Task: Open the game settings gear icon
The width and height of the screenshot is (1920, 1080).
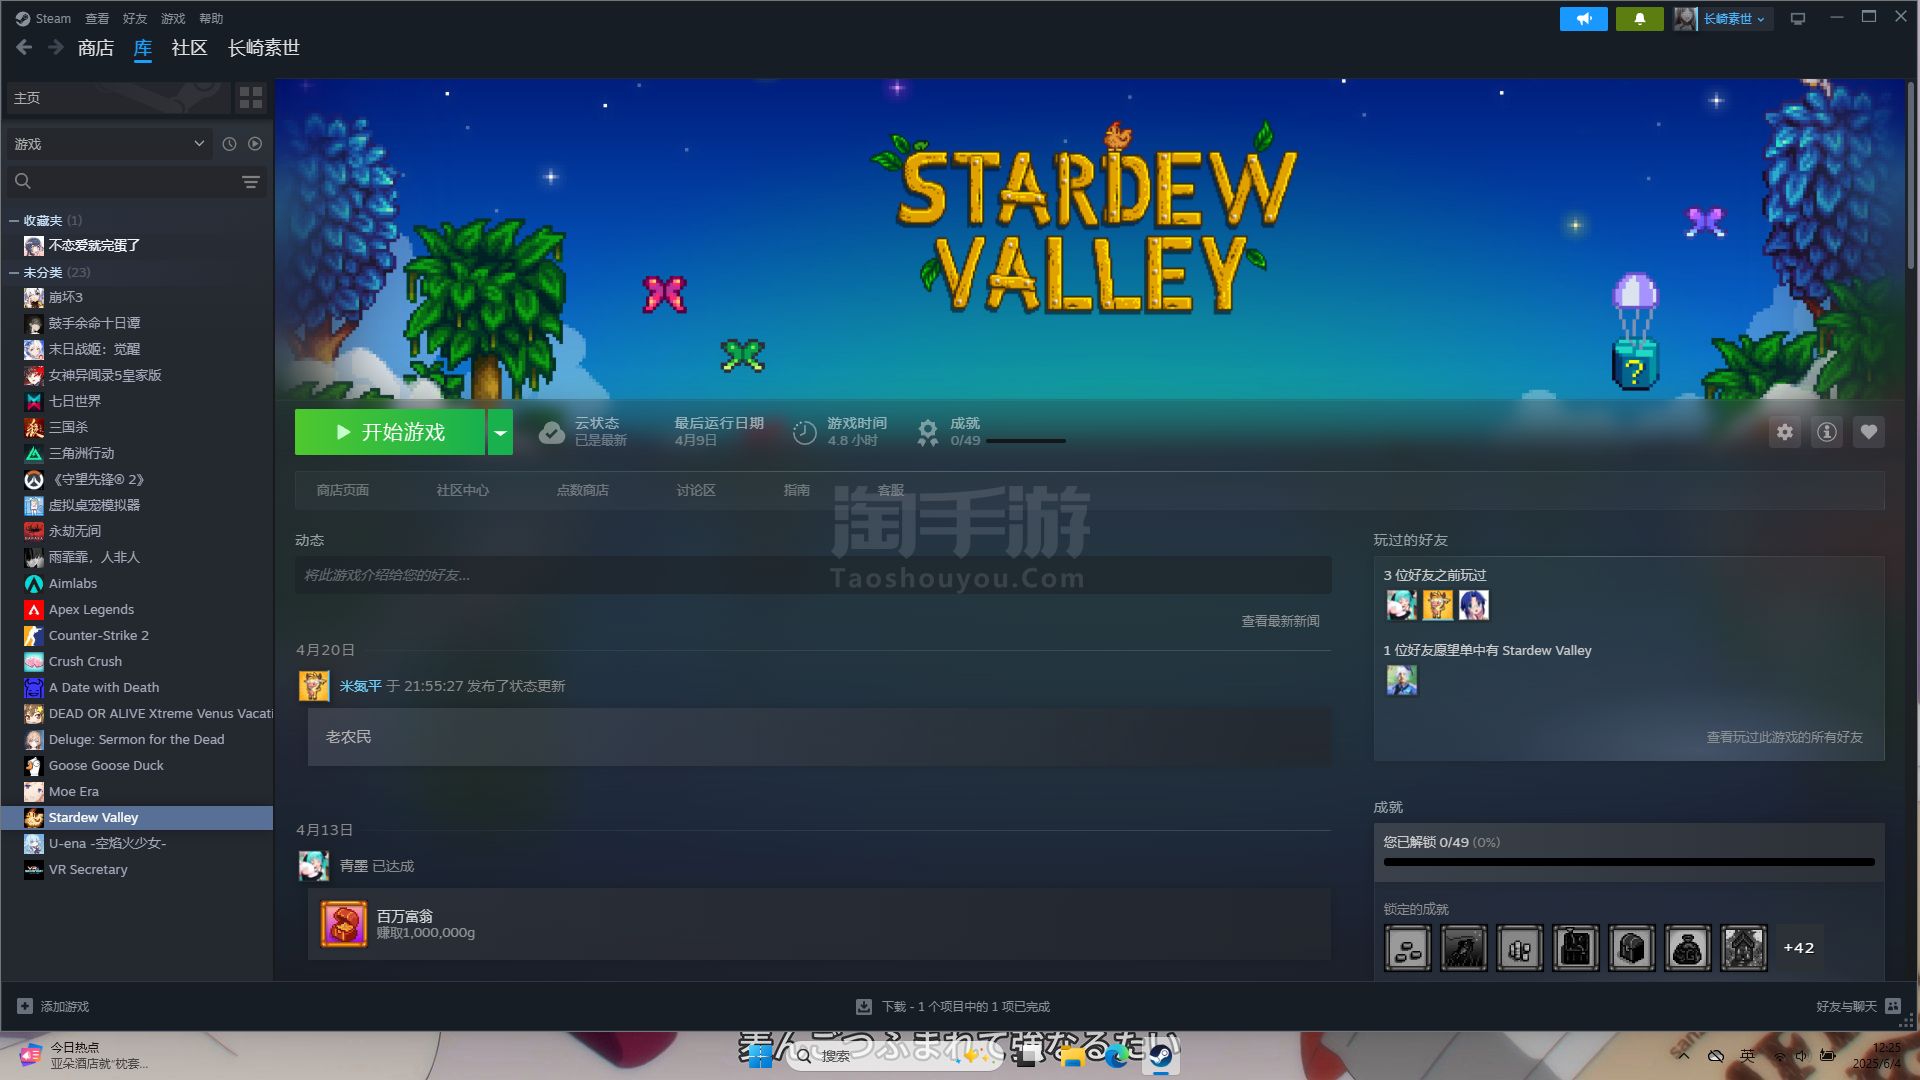Action: pos(1785,432)
